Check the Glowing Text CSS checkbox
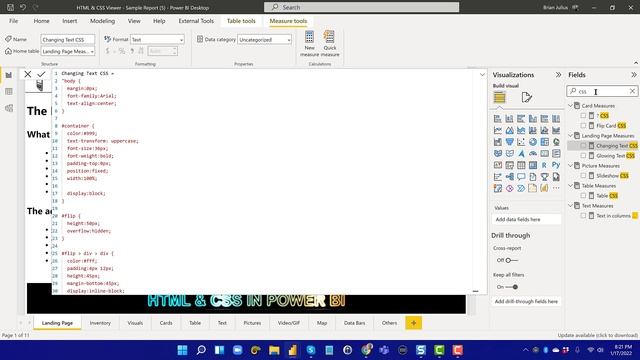This screenshot has height=360, width=640. [x=583, y=156]
